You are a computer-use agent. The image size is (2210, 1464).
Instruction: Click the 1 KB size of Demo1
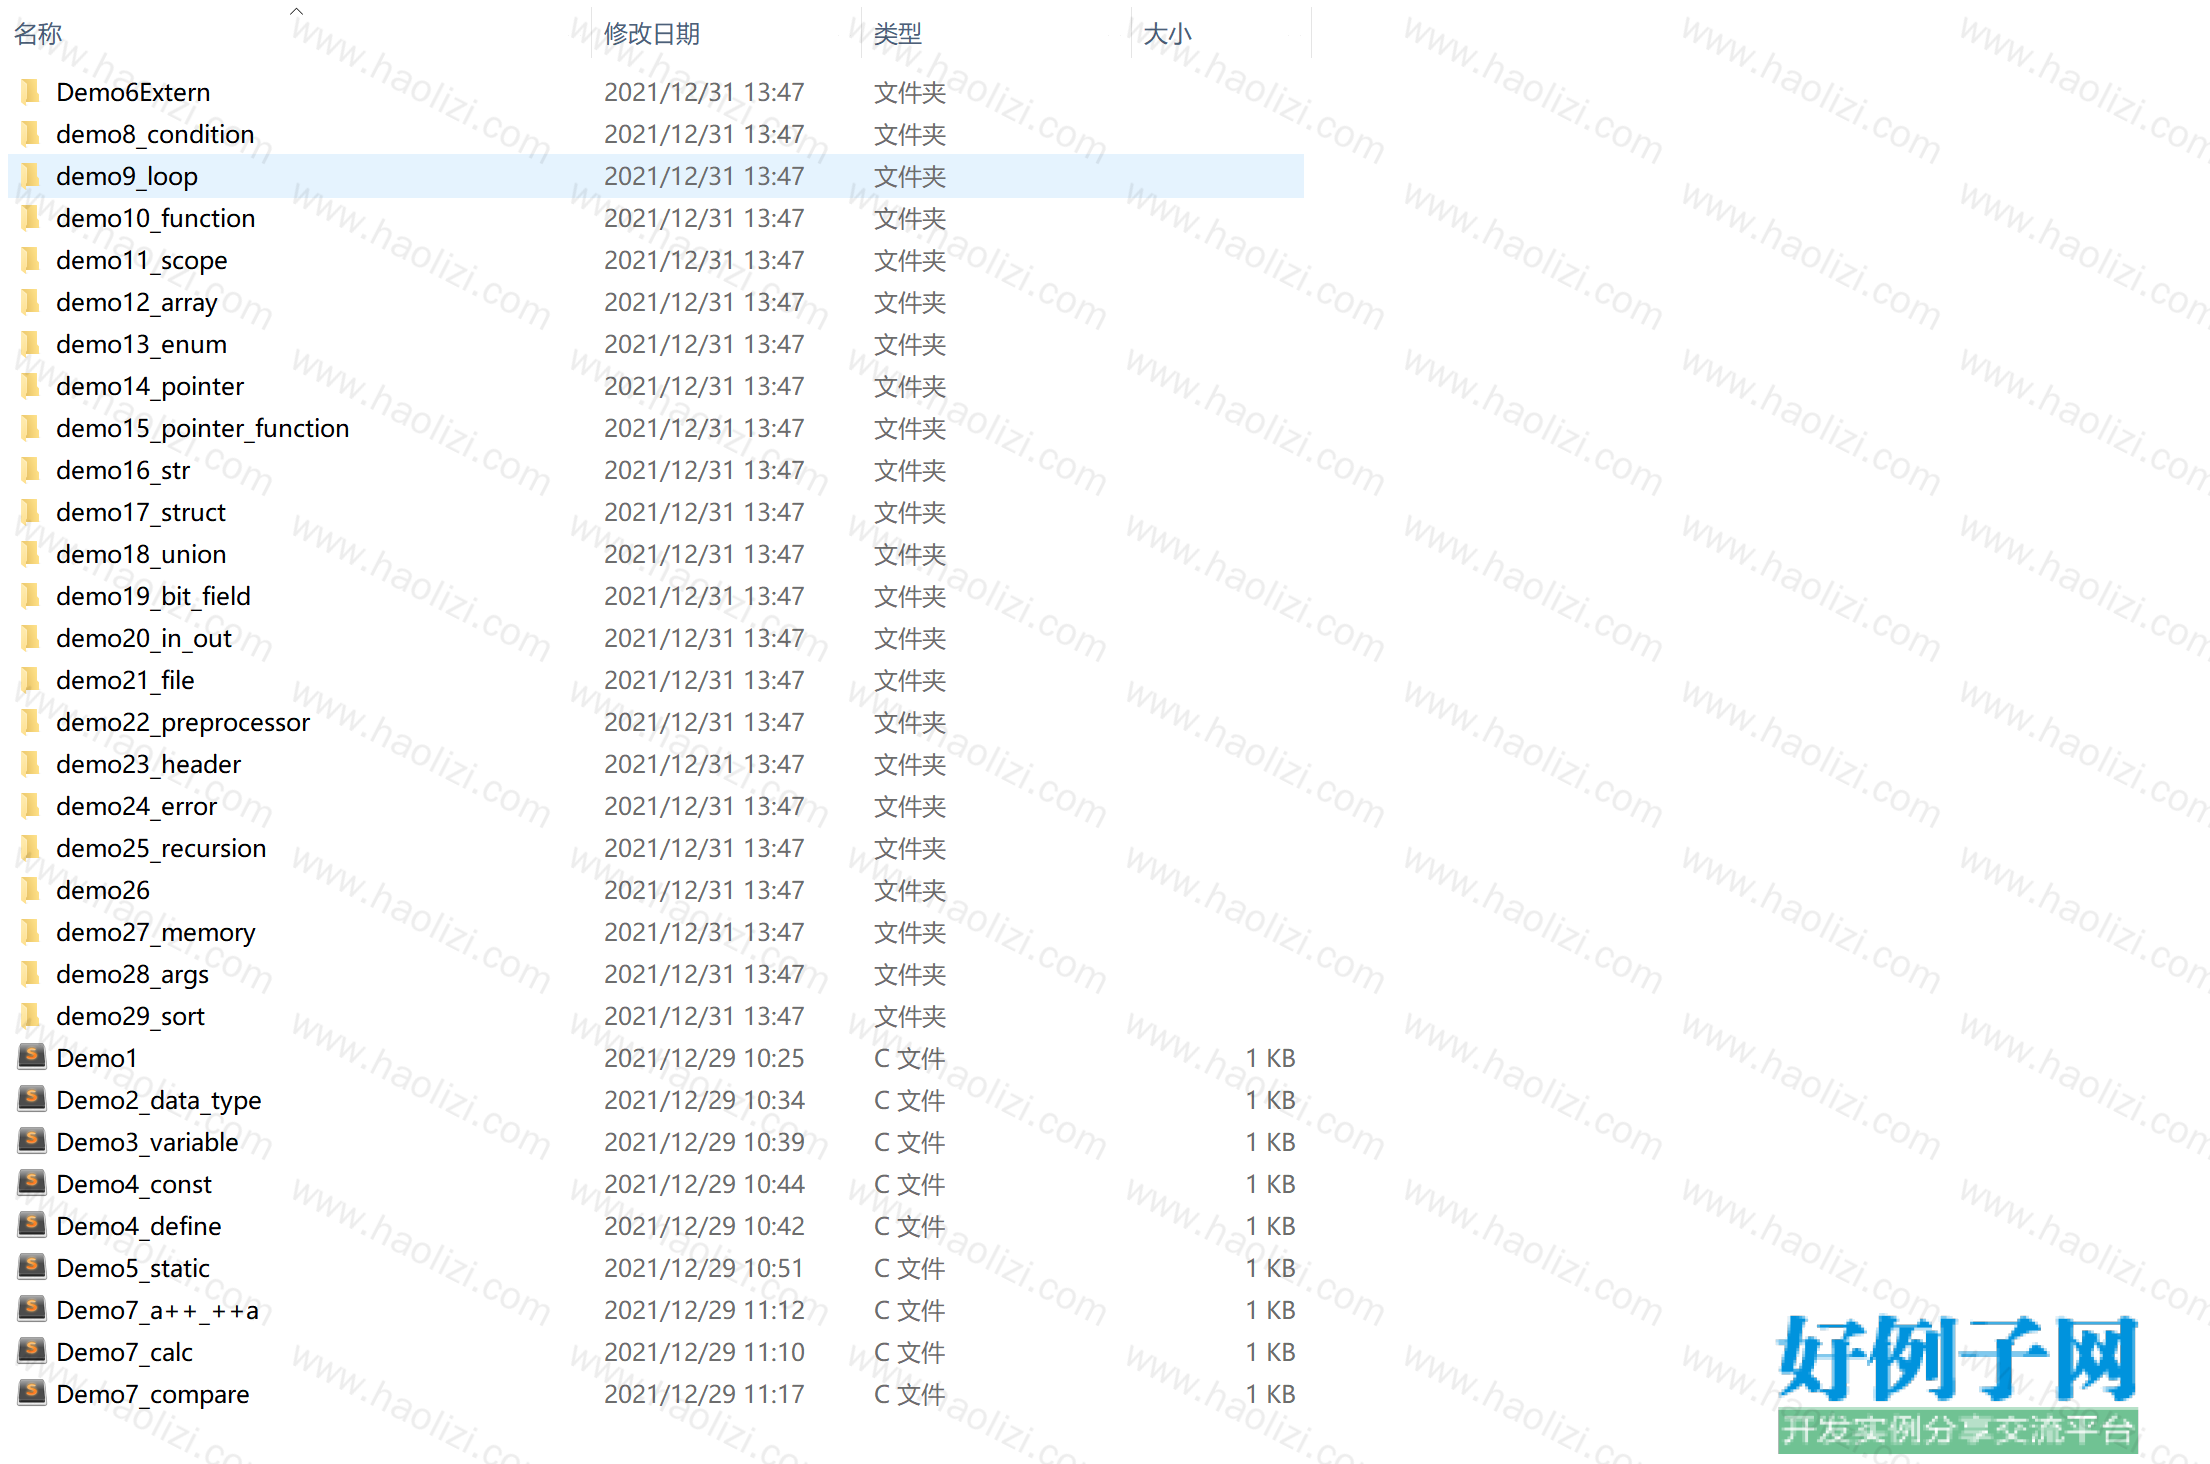(1270, 1058)
